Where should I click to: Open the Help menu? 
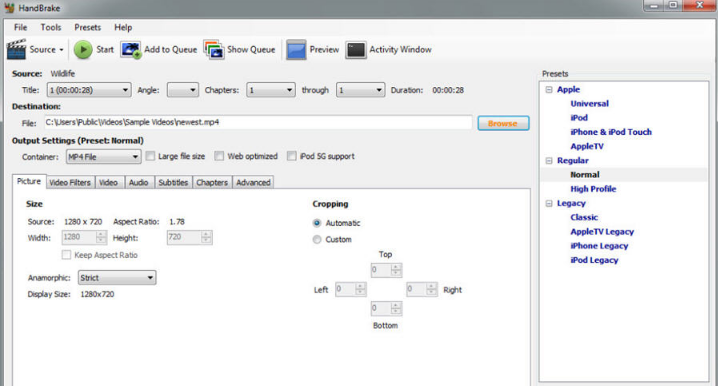point(123,27)
